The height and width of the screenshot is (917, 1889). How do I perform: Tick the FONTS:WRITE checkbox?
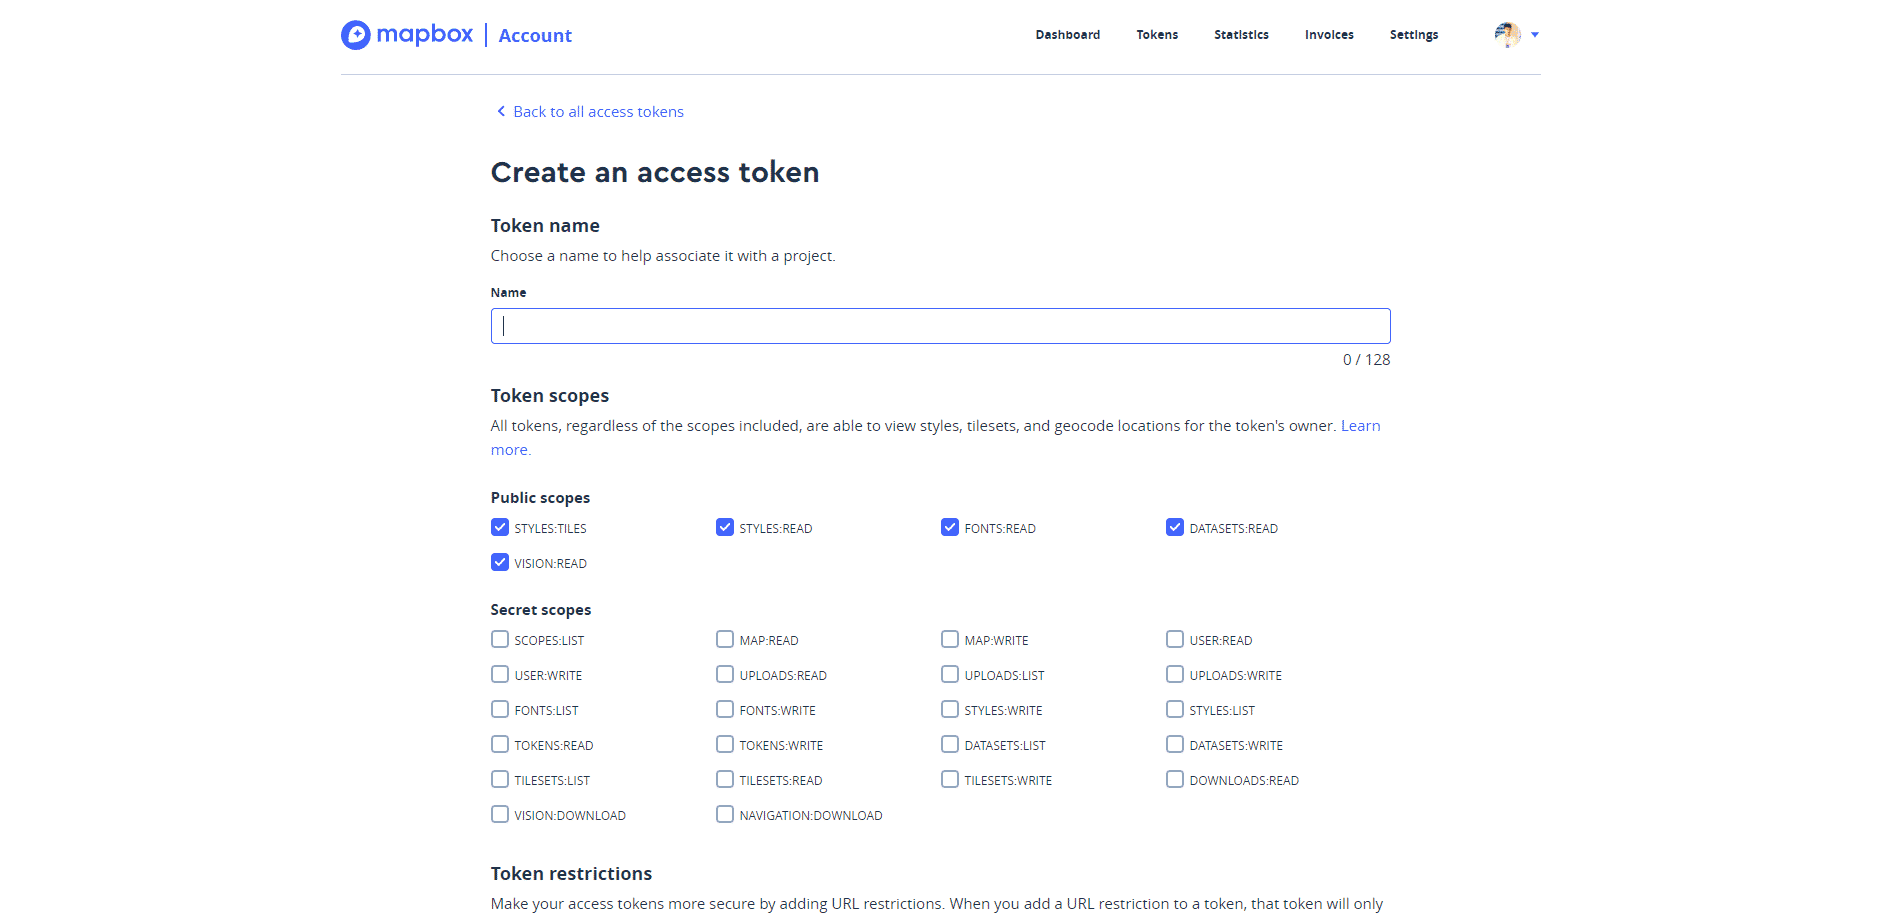click(x=725, y=709)
